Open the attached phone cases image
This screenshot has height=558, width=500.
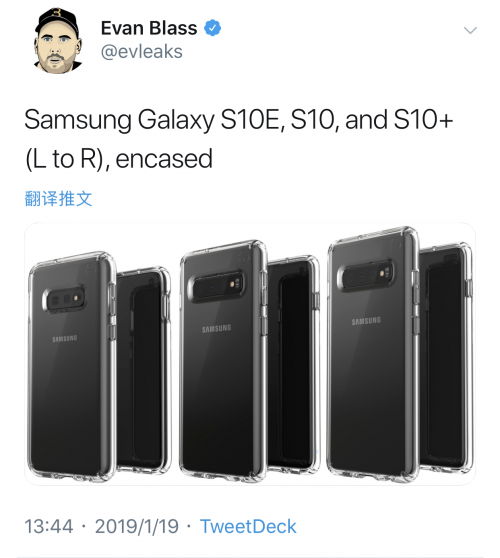point(250,354)
